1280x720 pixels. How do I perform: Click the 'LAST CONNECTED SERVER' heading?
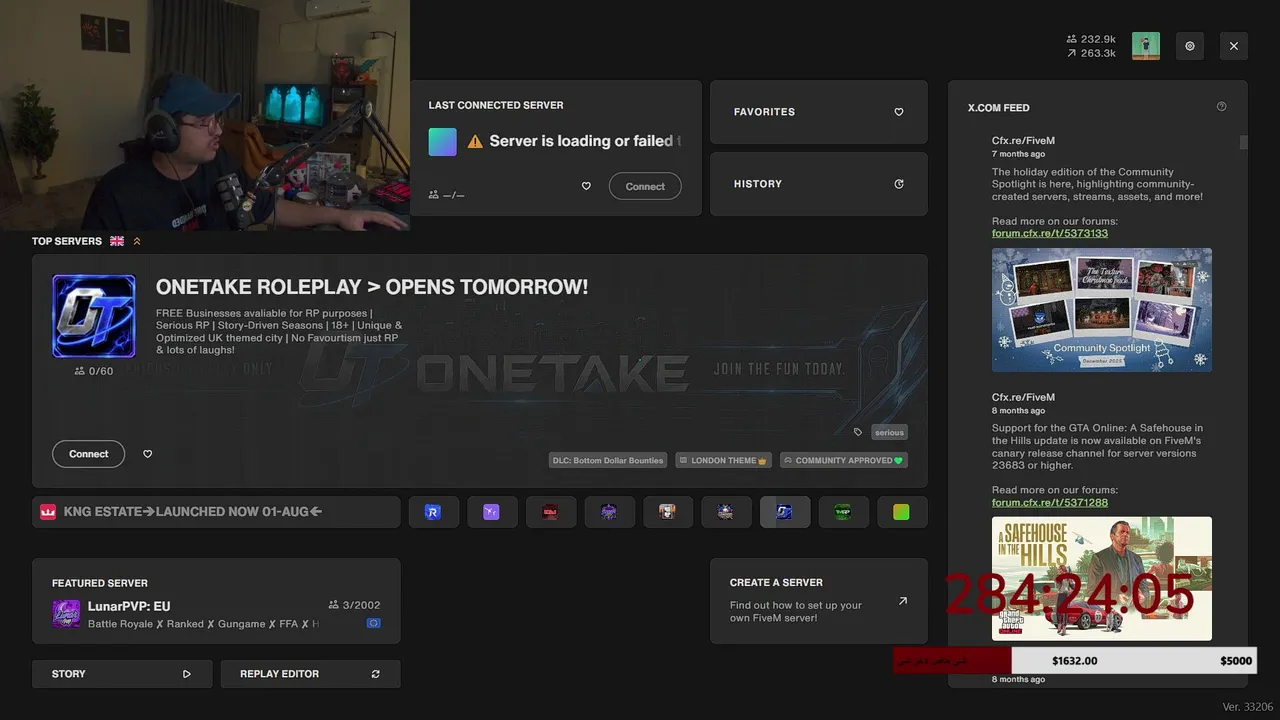496,105
